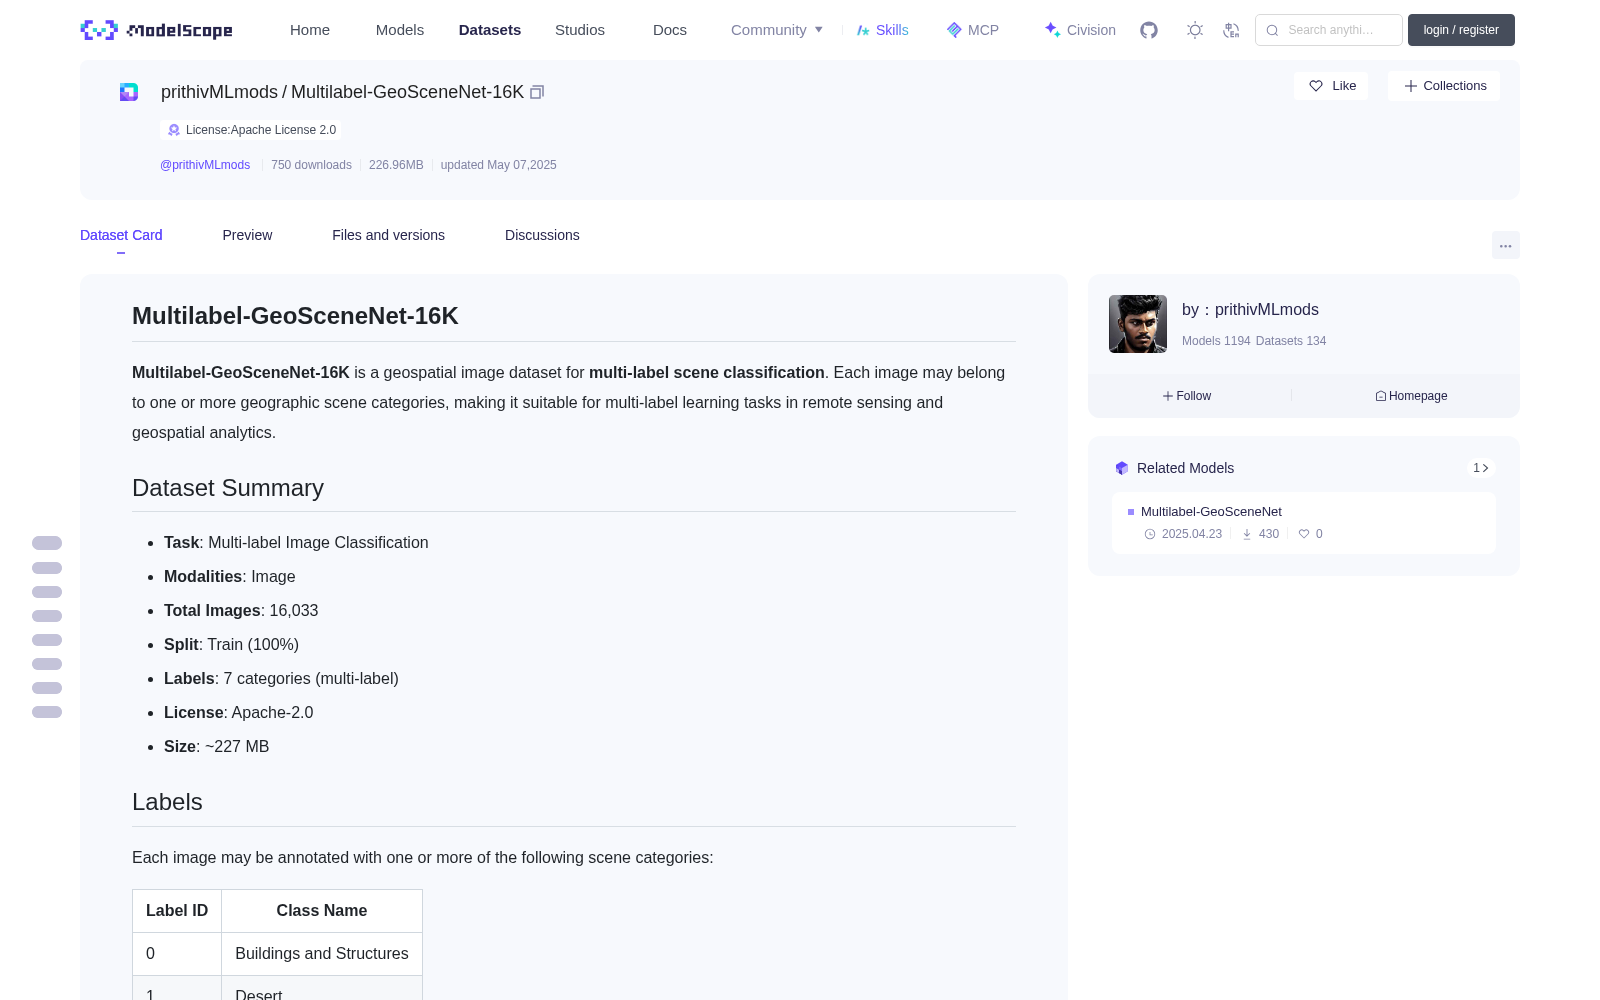This screenshot has width=1600, height=1000.
Task: Follow the author prithivMLmods
Action: [x=1187, y=396]
